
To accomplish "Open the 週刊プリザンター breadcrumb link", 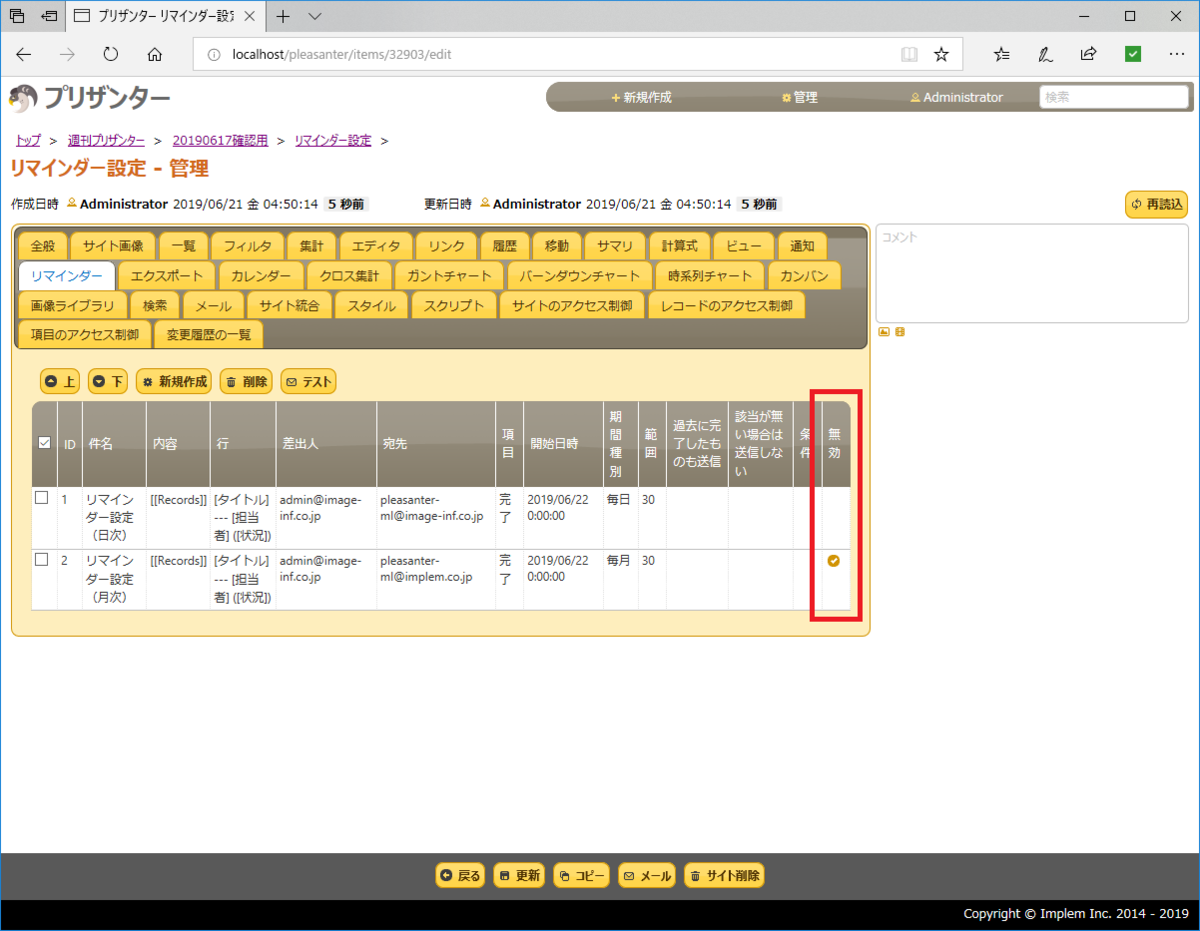I will (106, 140).
